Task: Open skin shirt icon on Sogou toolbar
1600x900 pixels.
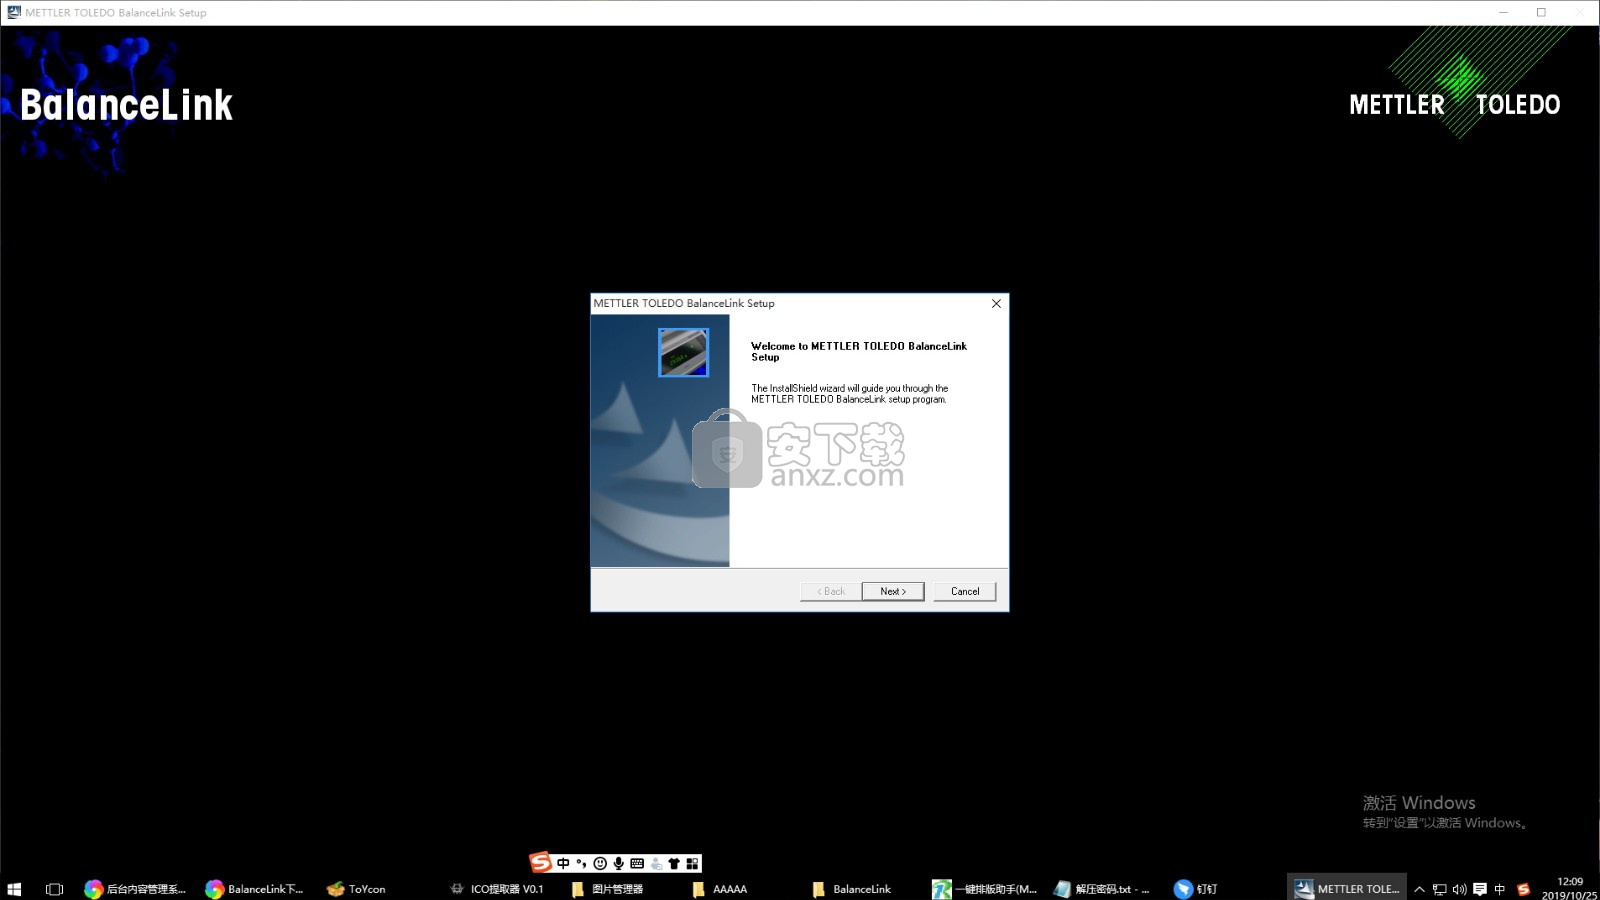Action: (674, 863)
